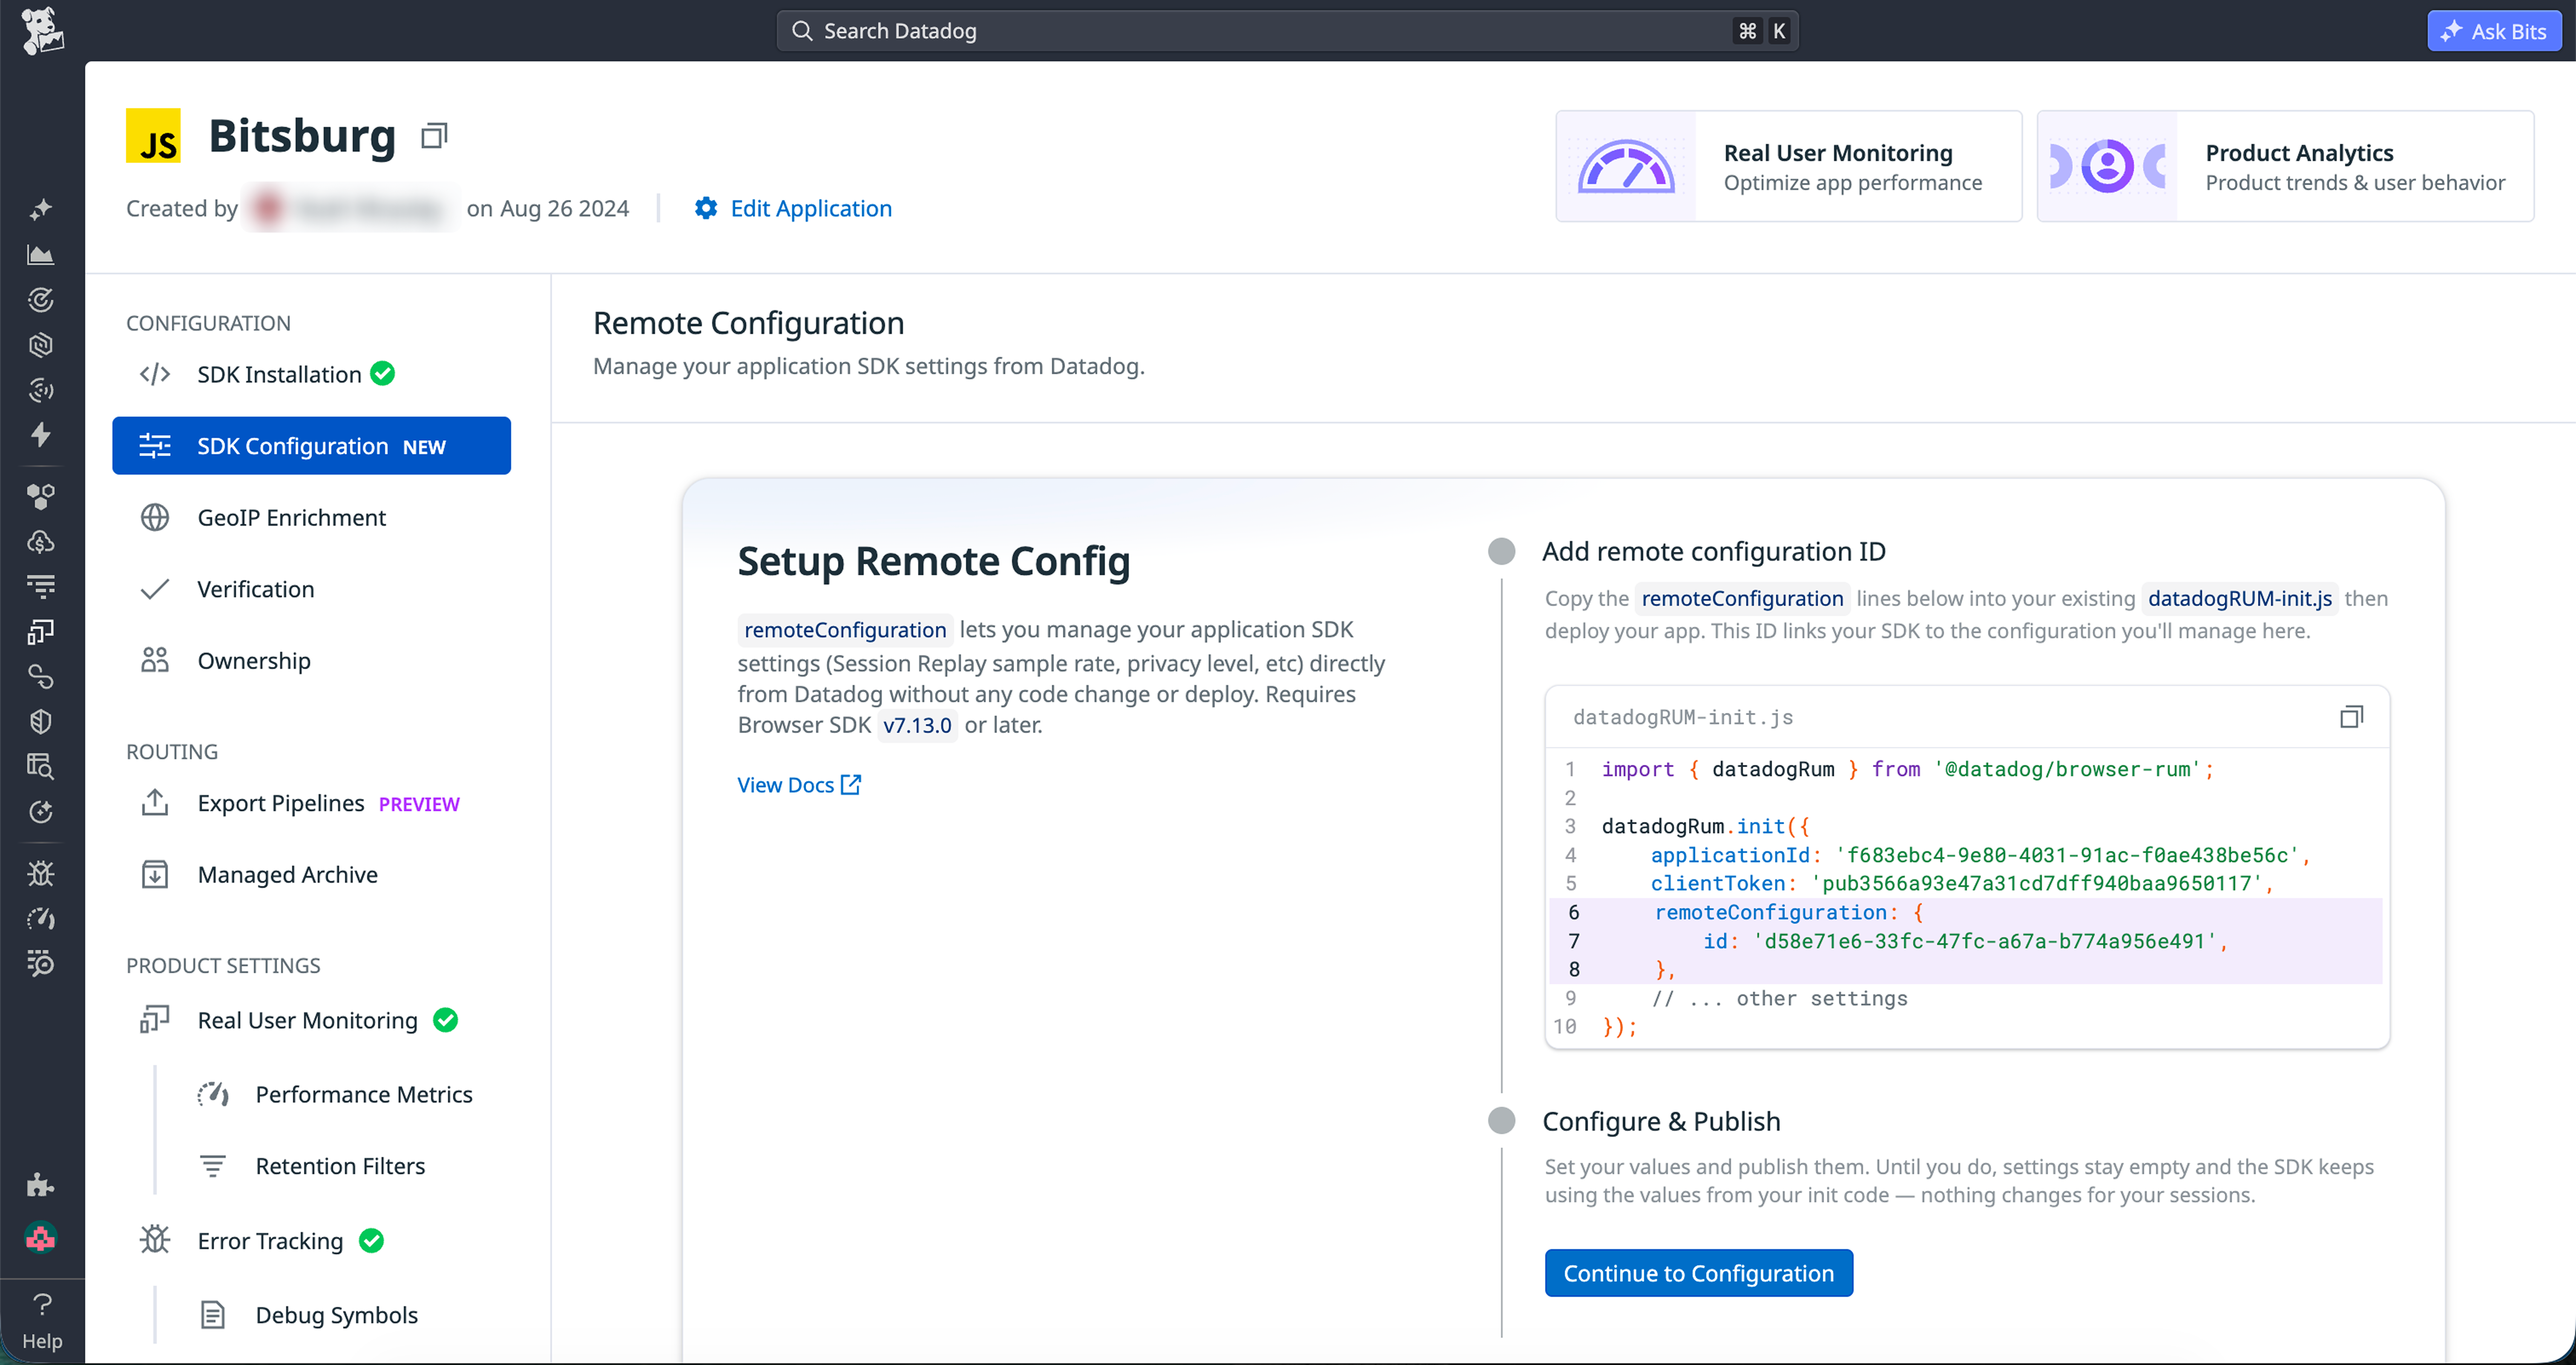Open the area chart dashboards icon
Screen dimensions: 2576x1365
(x=41, y=255)
